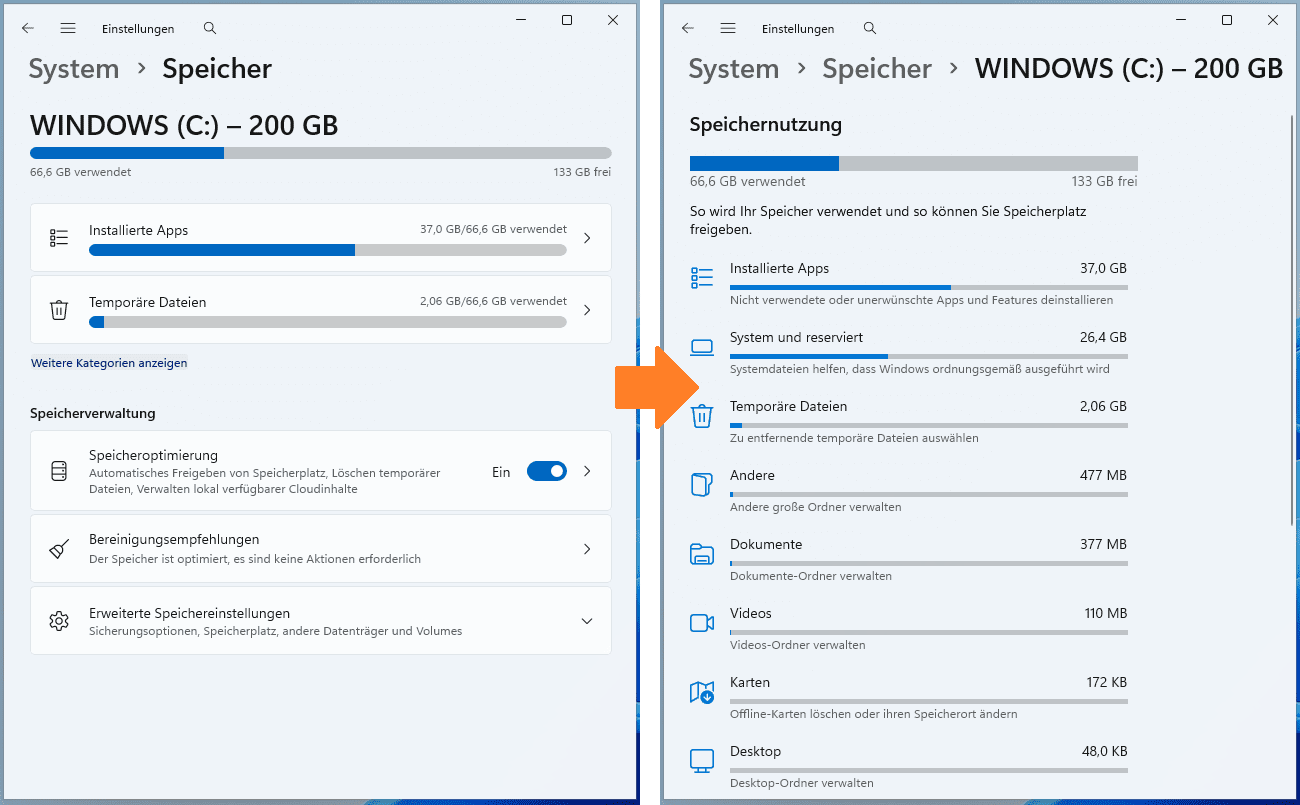The height and width of the screenshot is (805, 1300).
Task: Open Dokumente 377 MB entry
Action: coord(909,560)
